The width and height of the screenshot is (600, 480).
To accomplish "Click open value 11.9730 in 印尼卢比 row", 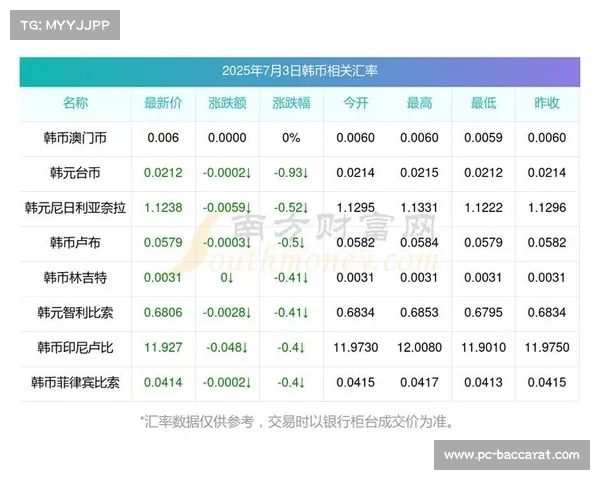I will [x=355, y=348].
